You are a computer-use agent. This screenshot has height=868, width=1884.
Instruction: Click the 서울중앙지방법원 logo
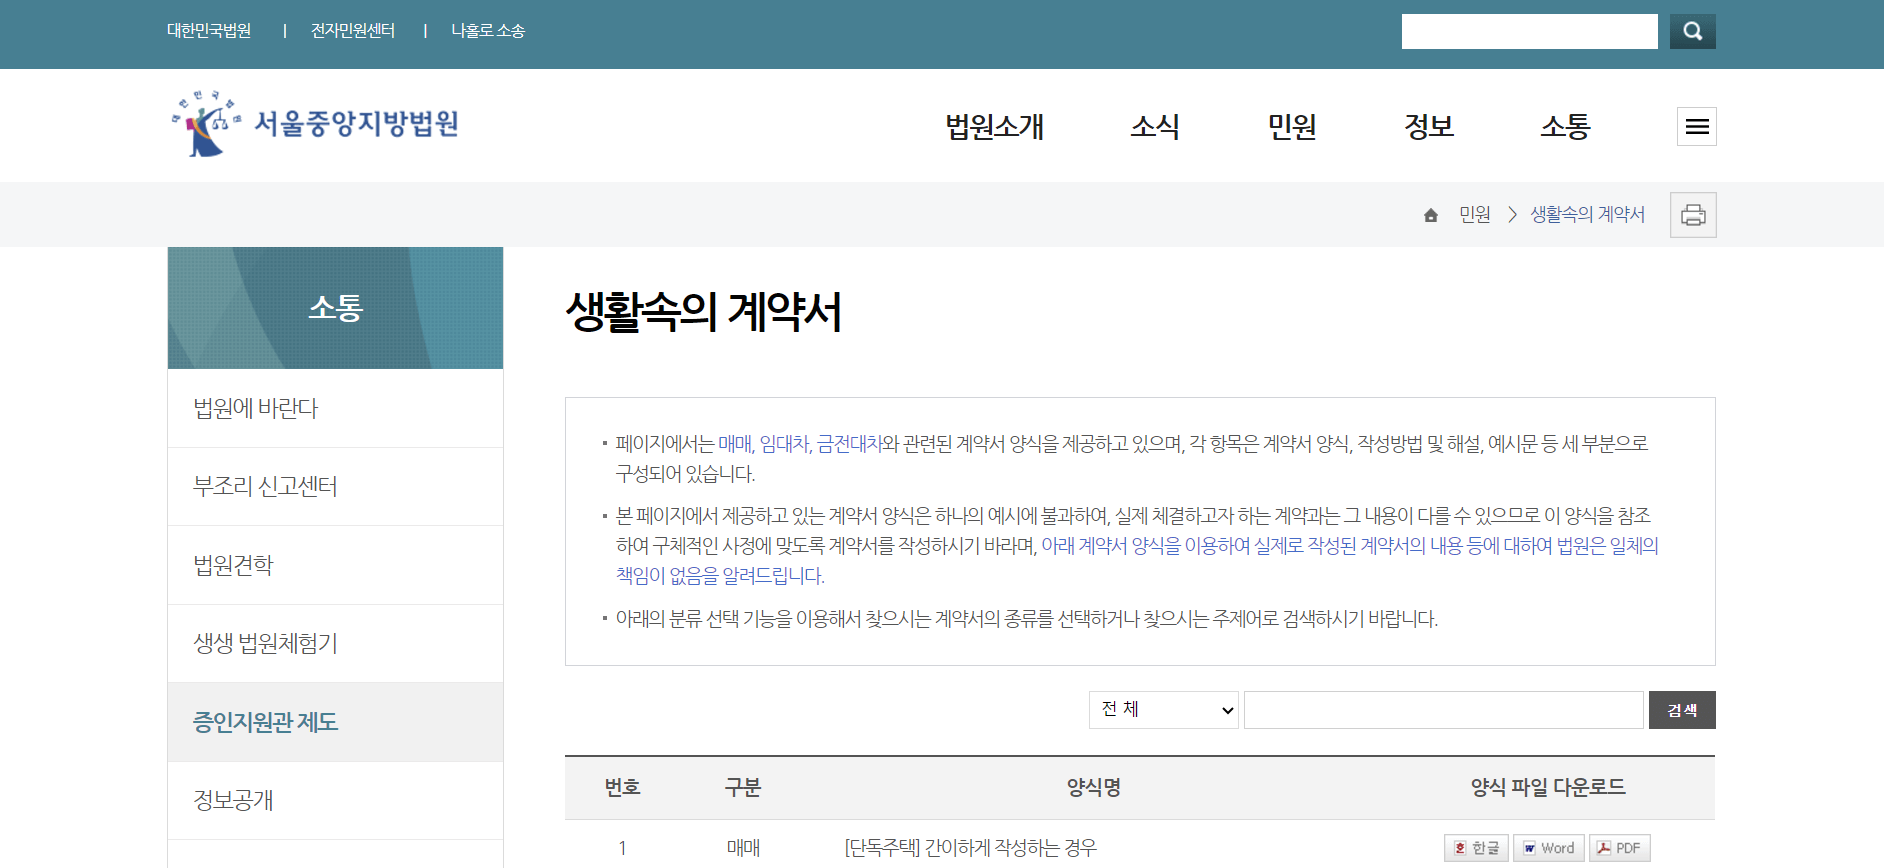point(315,124)
